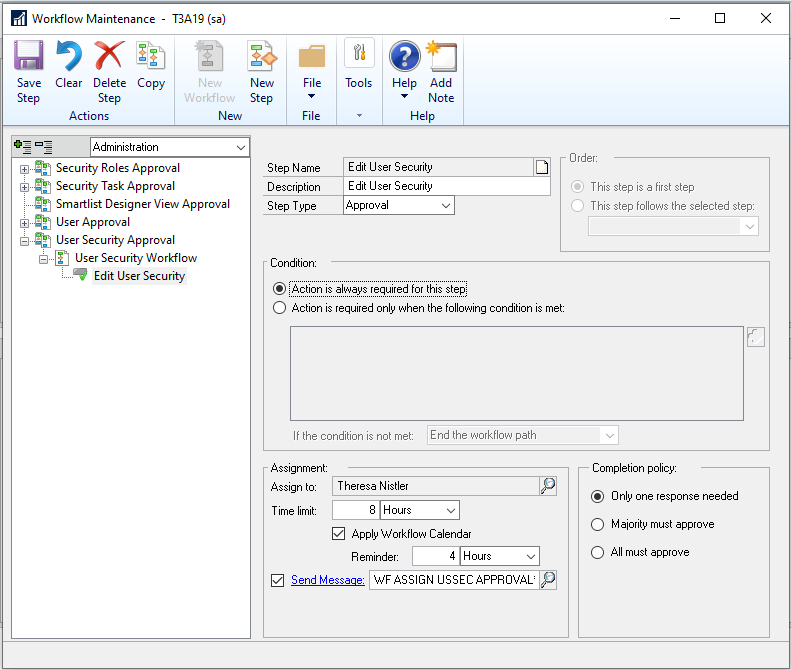Click the Tools wrench icon

(359, 52)
